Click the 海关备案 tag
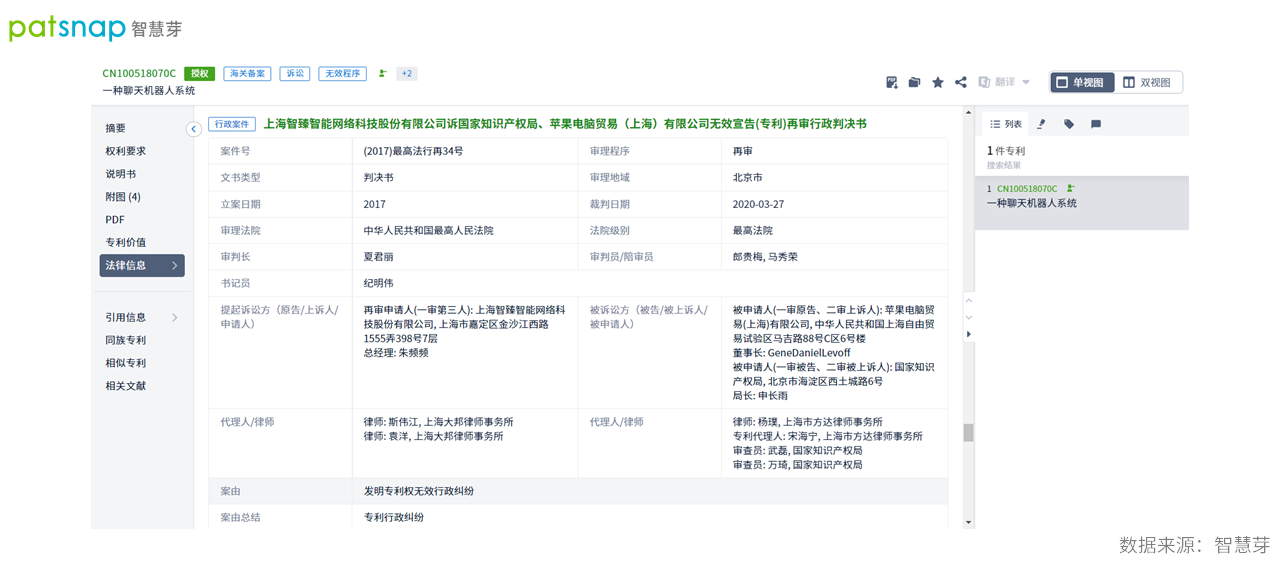Screen dimensions: 1280x567 point(247,73)
